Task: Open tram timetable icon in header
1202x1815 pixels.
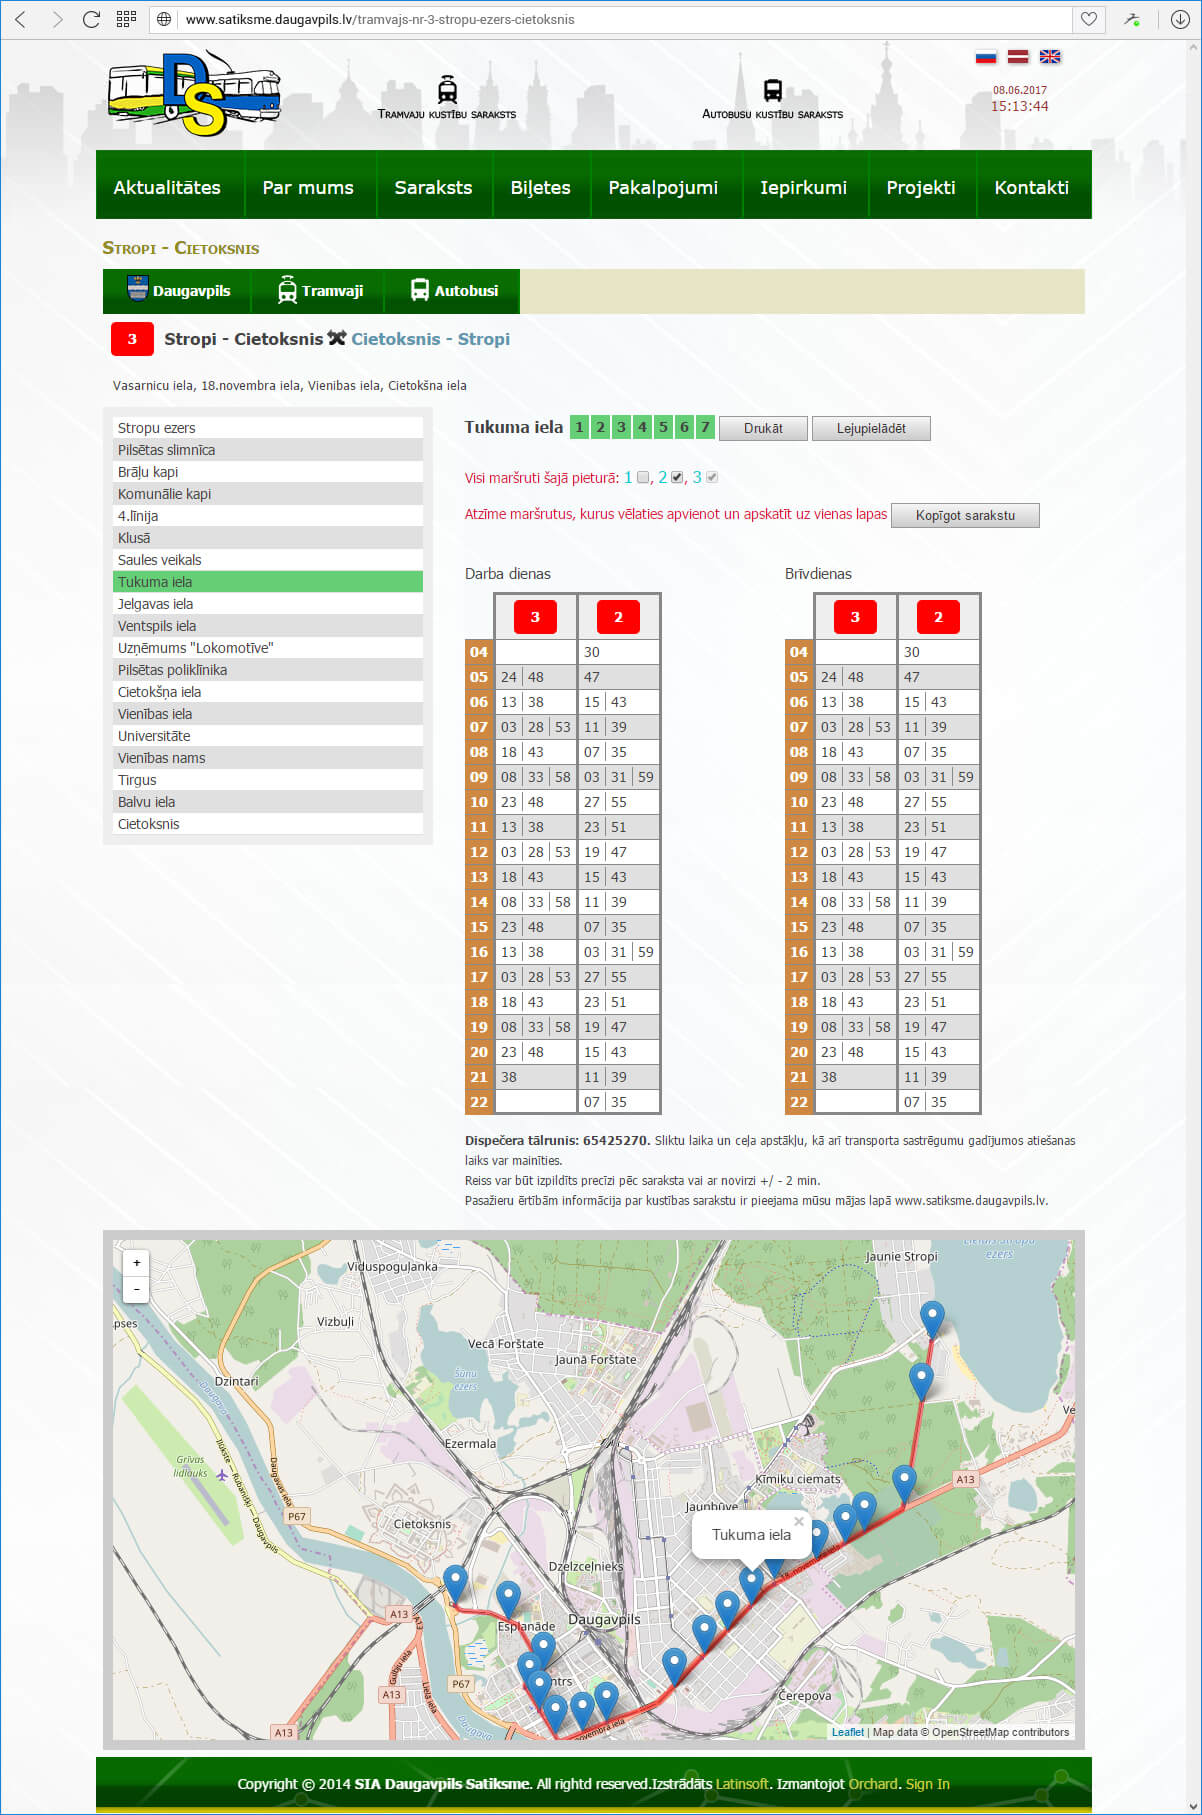Action: click(x=447, y=90)
